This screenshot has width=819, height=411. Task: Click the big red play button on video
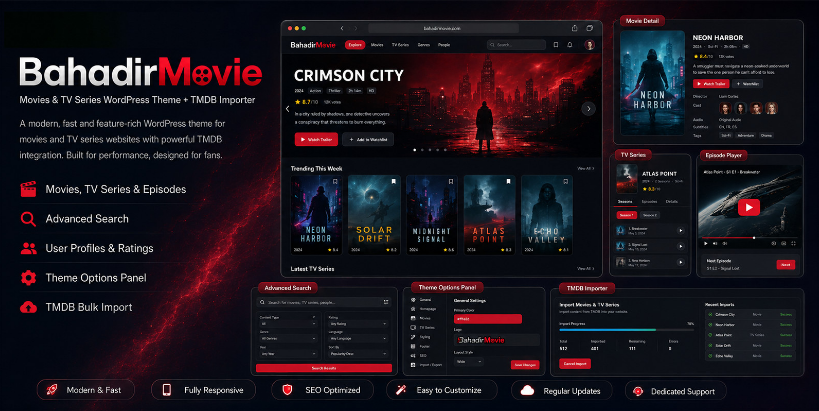tap(748, 207)
